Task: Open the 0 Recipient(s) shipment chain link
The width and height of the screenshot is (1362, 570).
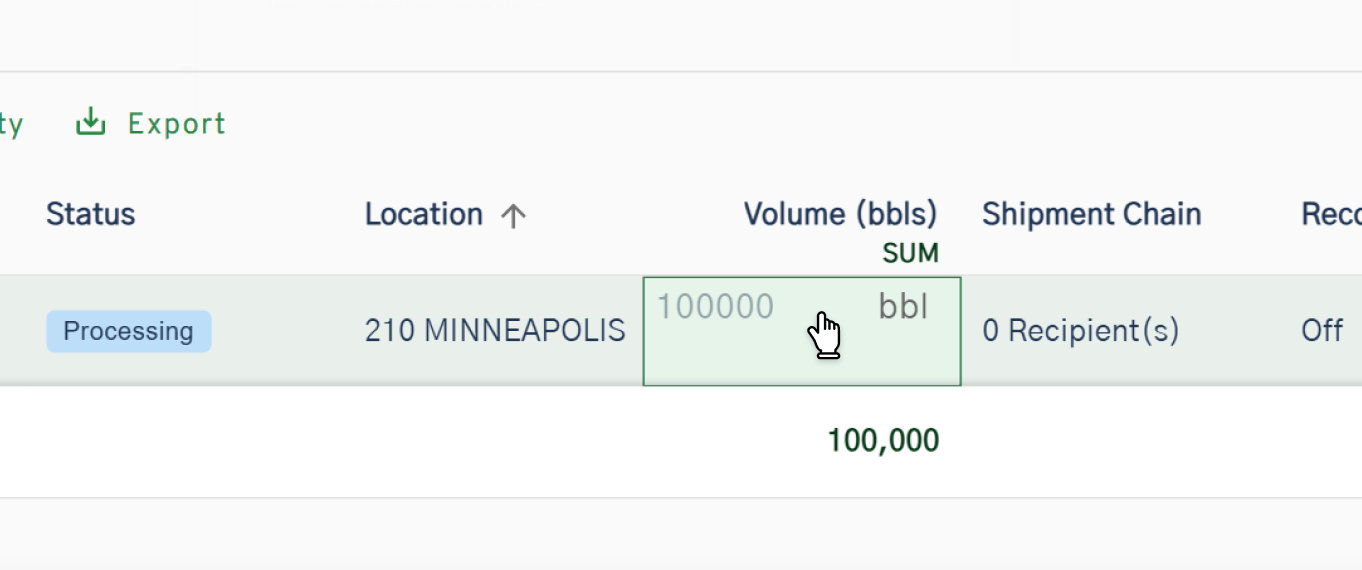Action: pos(1081,331)
